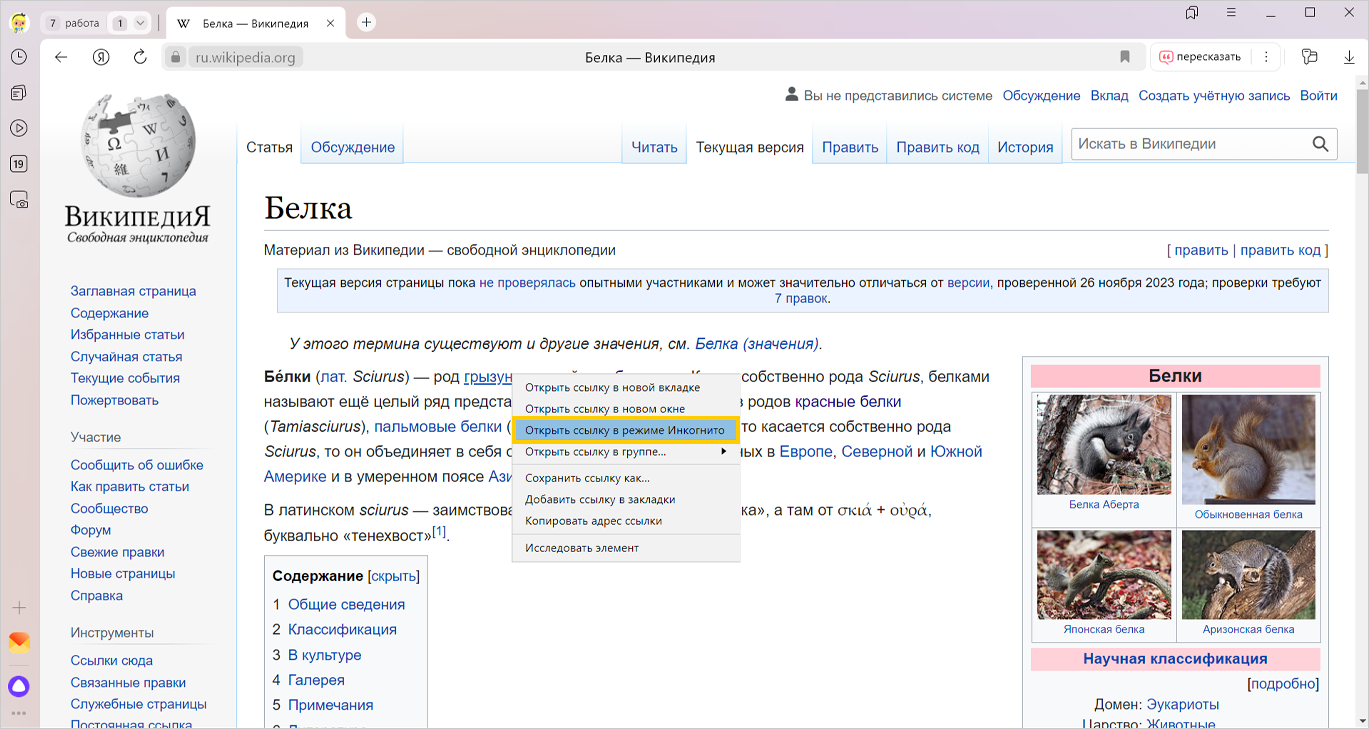Click the Wikipedia globe logo
The image size is (1369, 729).
pos(138,146)
